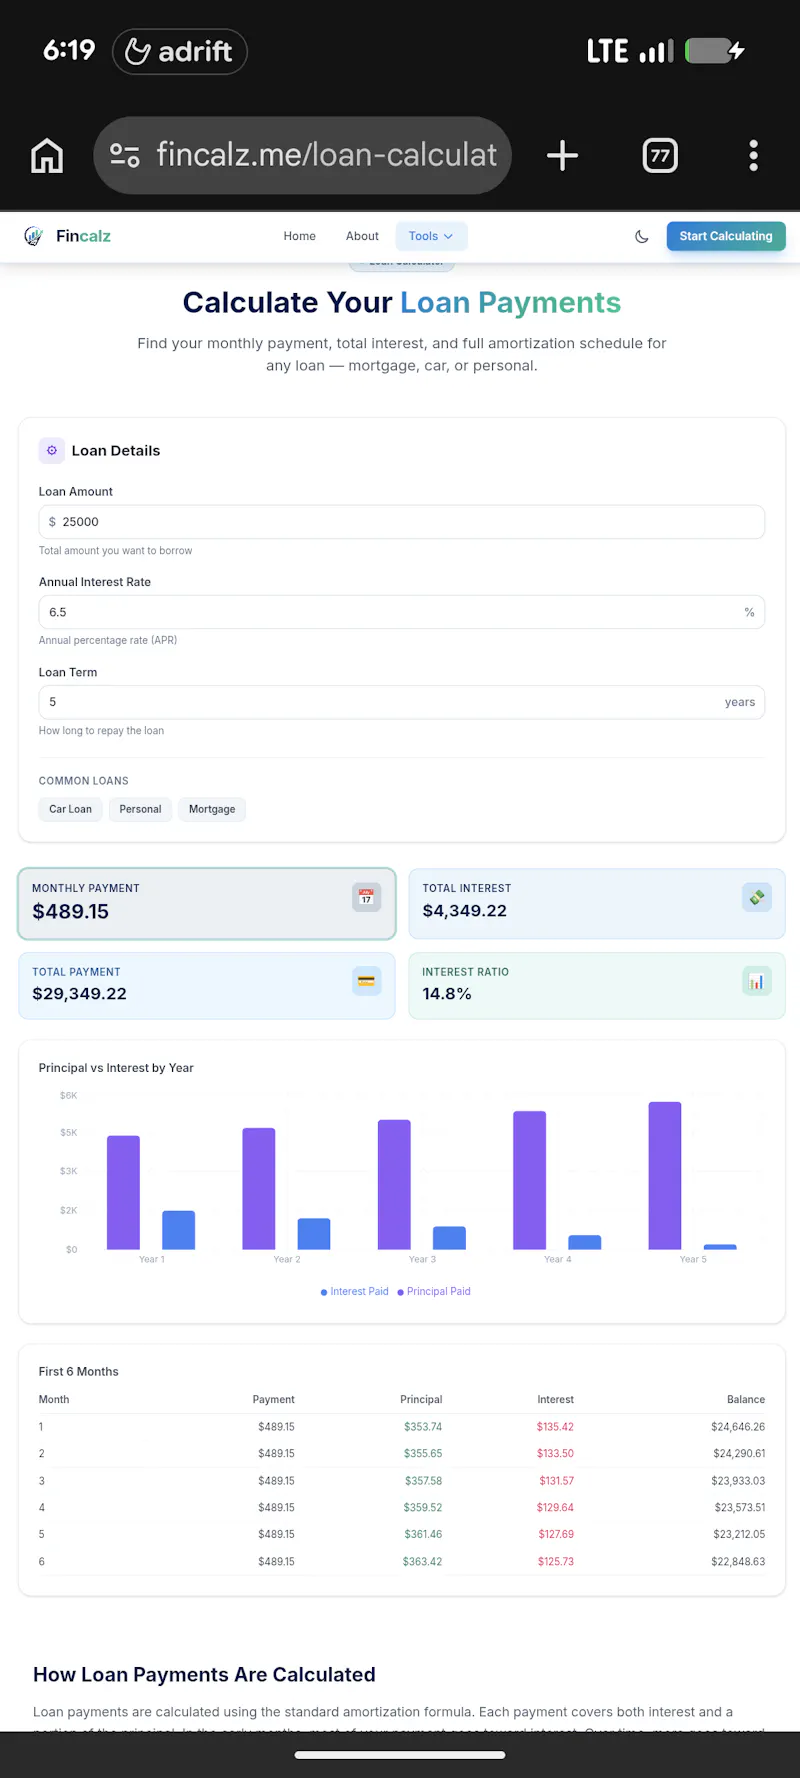This screenshot has height=1778, width=800.
Task: Tap the adrift status pill
Action: point(180,51)
